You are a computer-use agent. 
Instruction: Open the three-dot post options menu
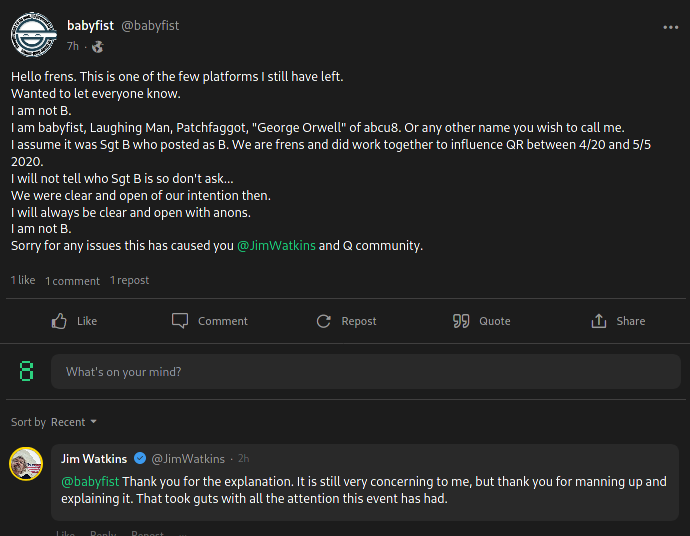(x=671, y=27)
